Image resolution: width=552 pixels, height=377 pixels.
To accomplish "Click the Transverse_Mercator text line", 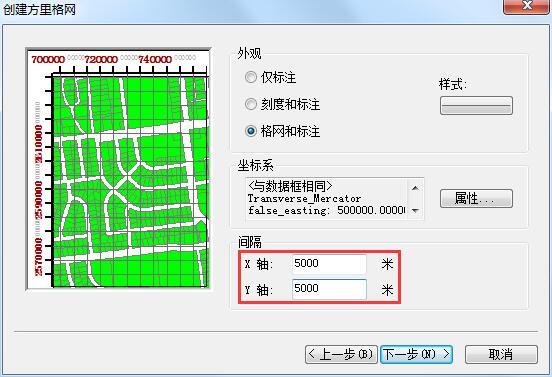I will point(304,199).
